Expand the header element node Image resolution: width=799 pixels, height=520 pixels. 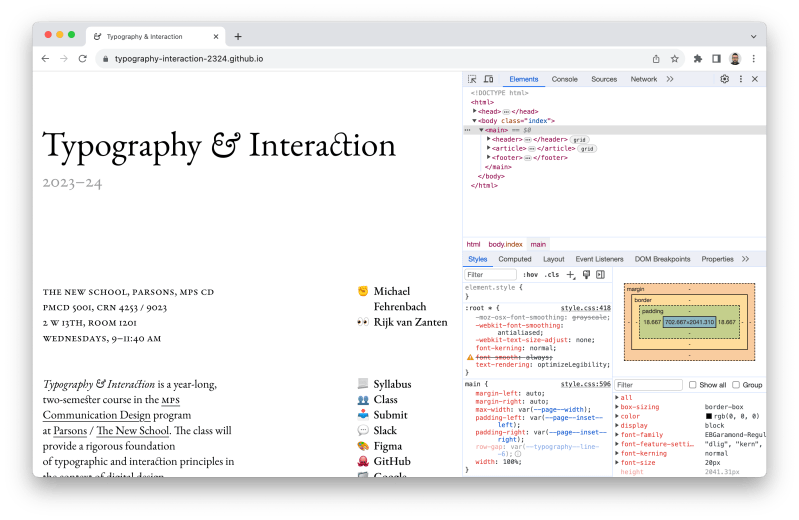click(489, 139)
